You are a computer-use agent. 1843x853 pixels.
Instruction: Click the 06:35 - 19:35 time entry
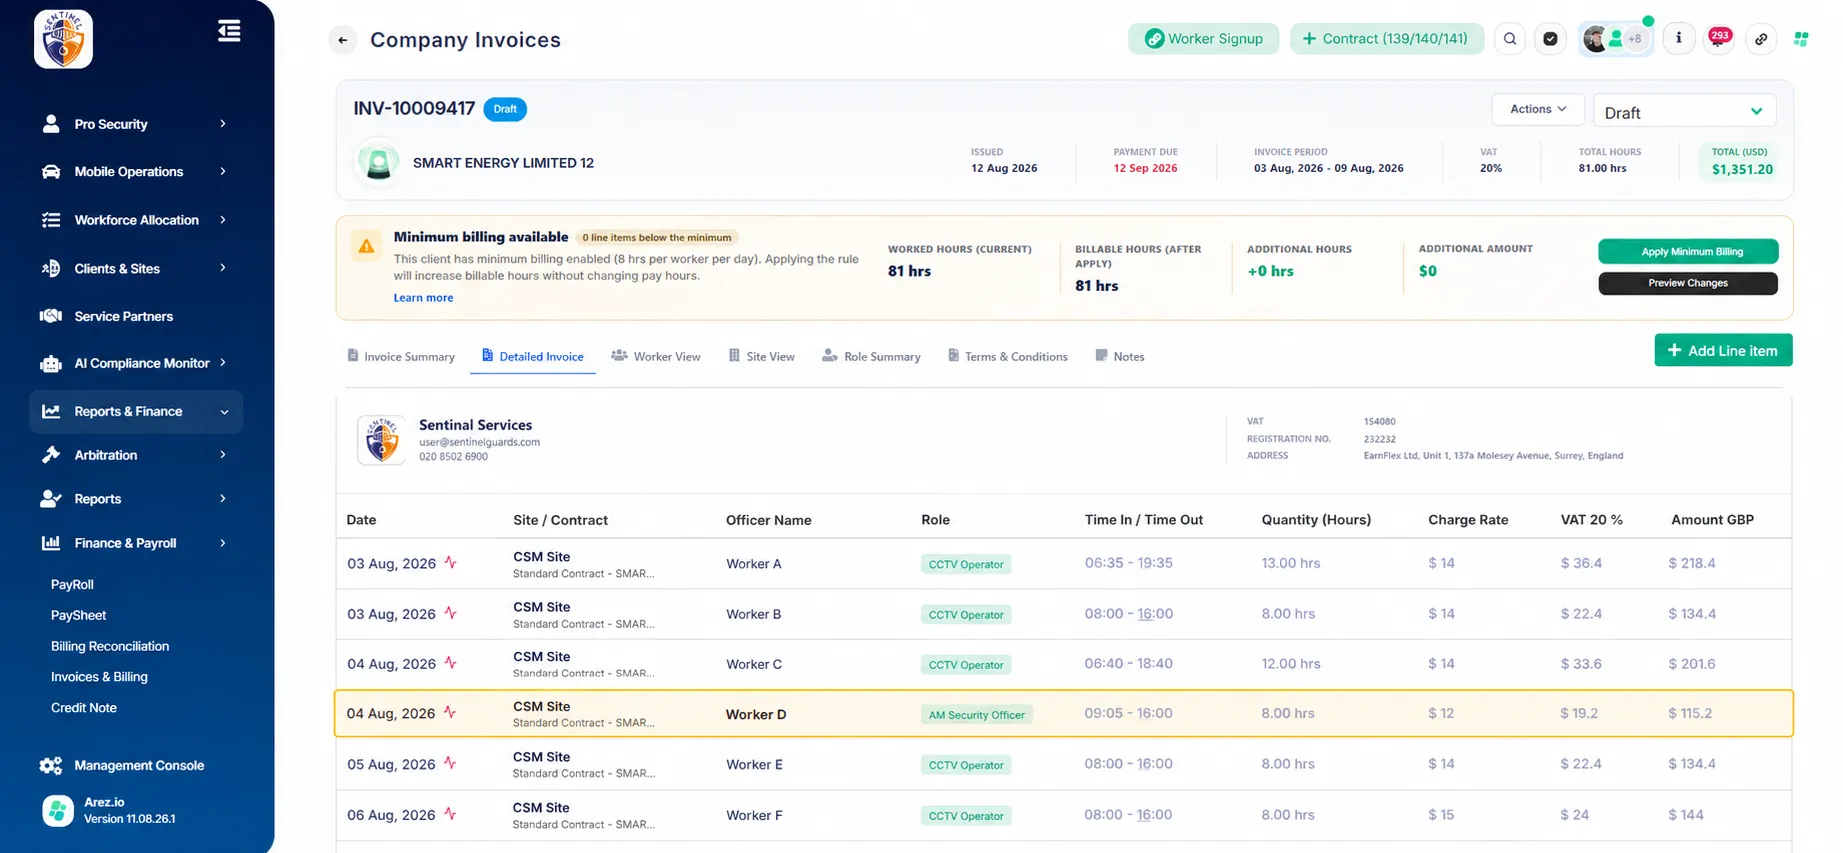click(1129, 563)
